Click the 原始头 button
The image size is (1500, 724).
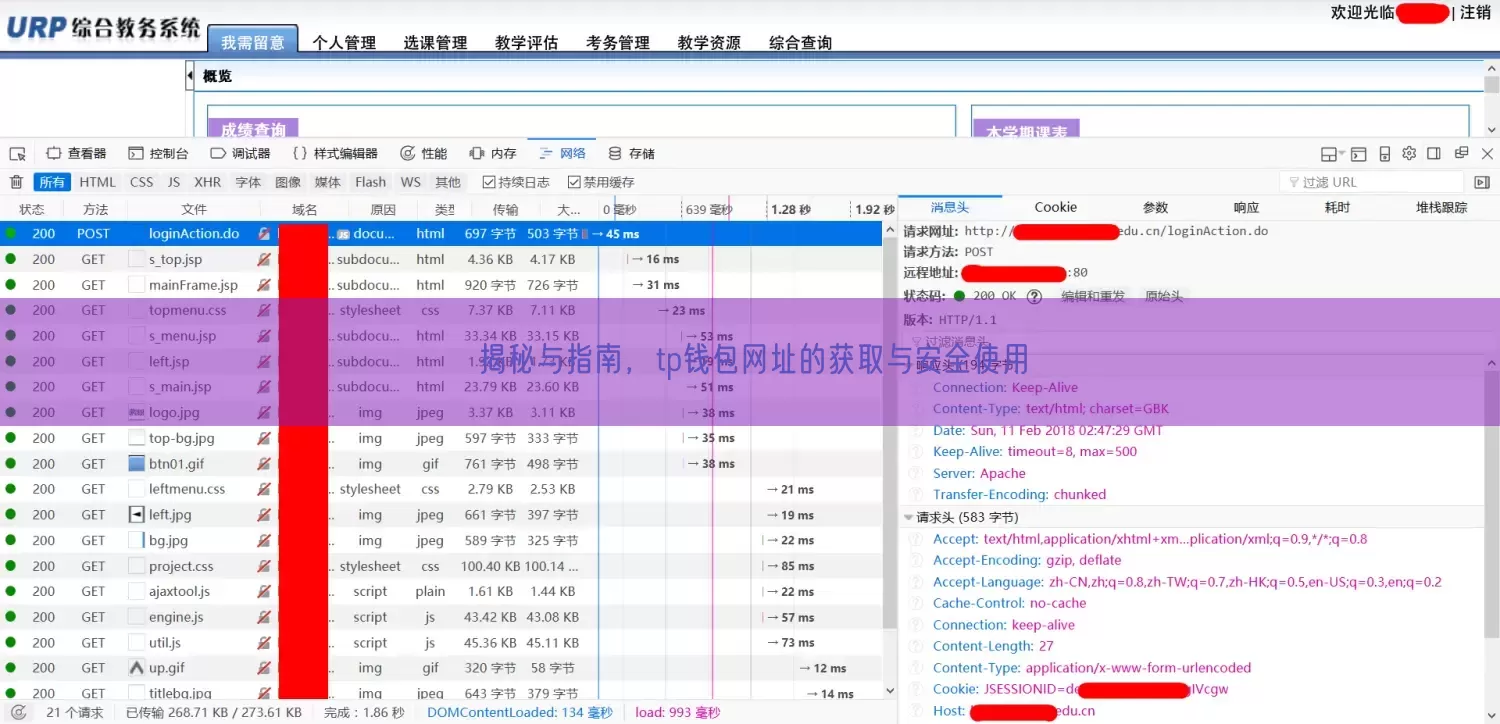point(1164,297)
